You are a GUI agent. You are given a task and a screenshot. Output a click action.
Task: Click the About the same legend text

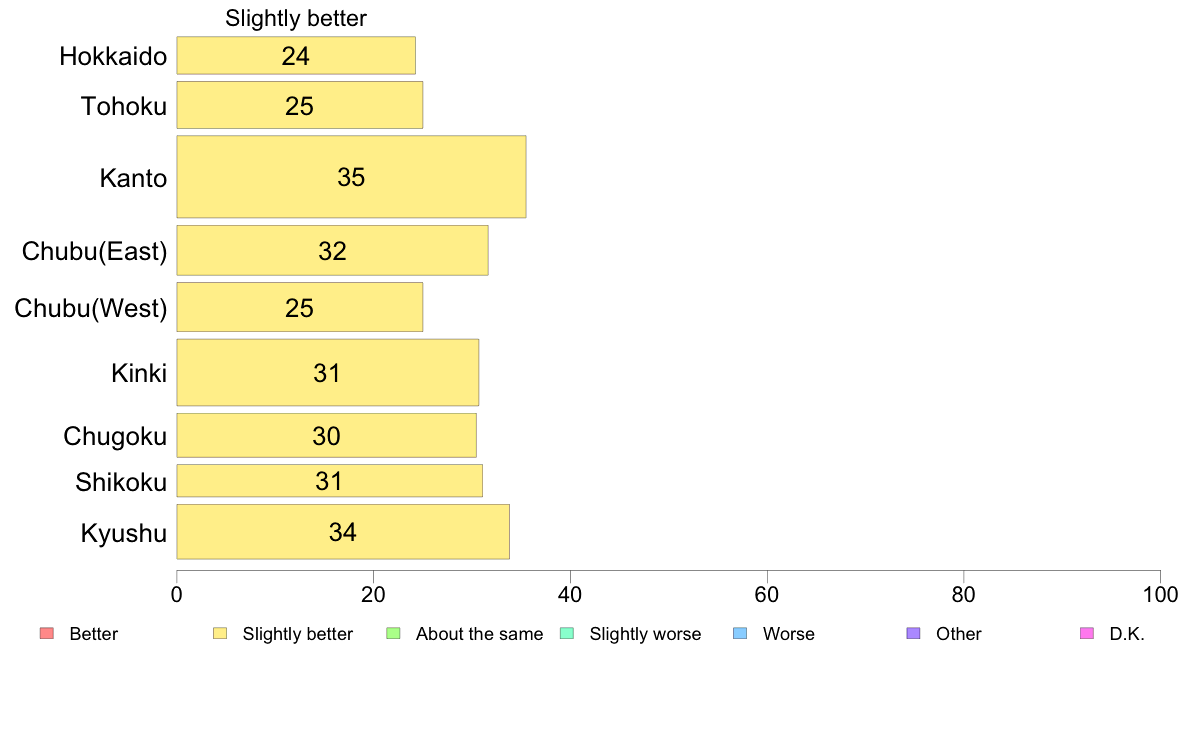tap(479, 634)
